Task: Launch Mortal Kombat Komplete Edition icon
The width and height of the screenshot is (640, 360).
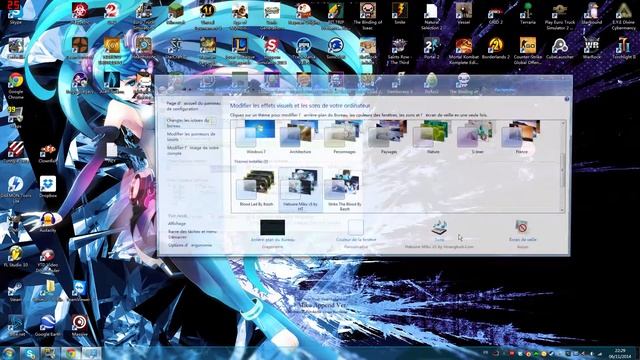Action: tap(463, 51)
